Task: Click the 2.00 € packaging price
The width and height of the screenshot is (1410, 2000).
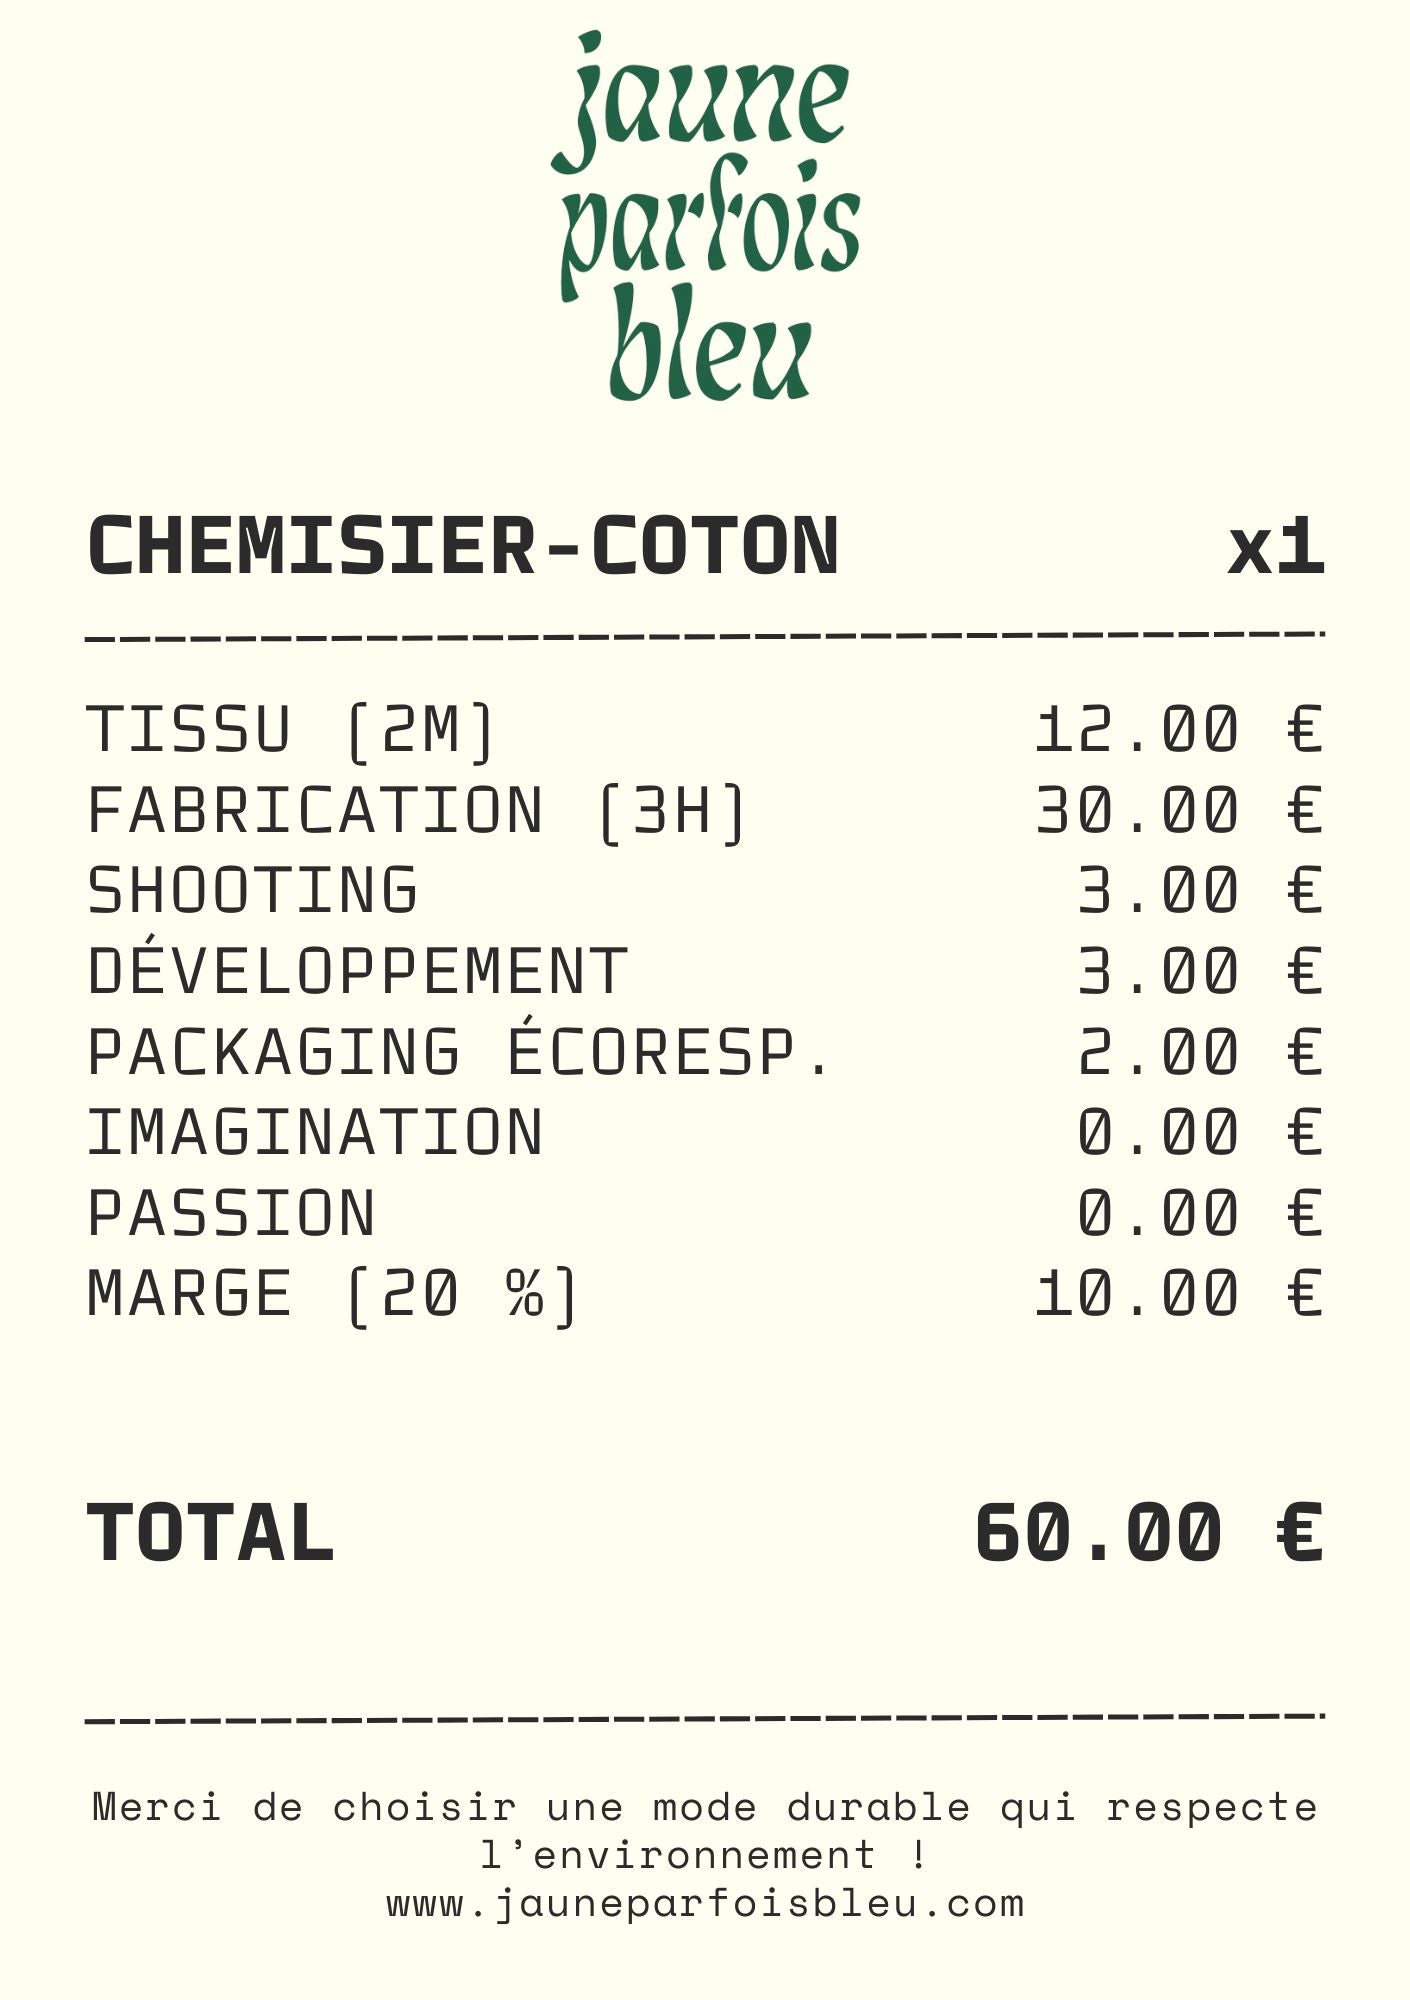Action: [1199, 1053]
